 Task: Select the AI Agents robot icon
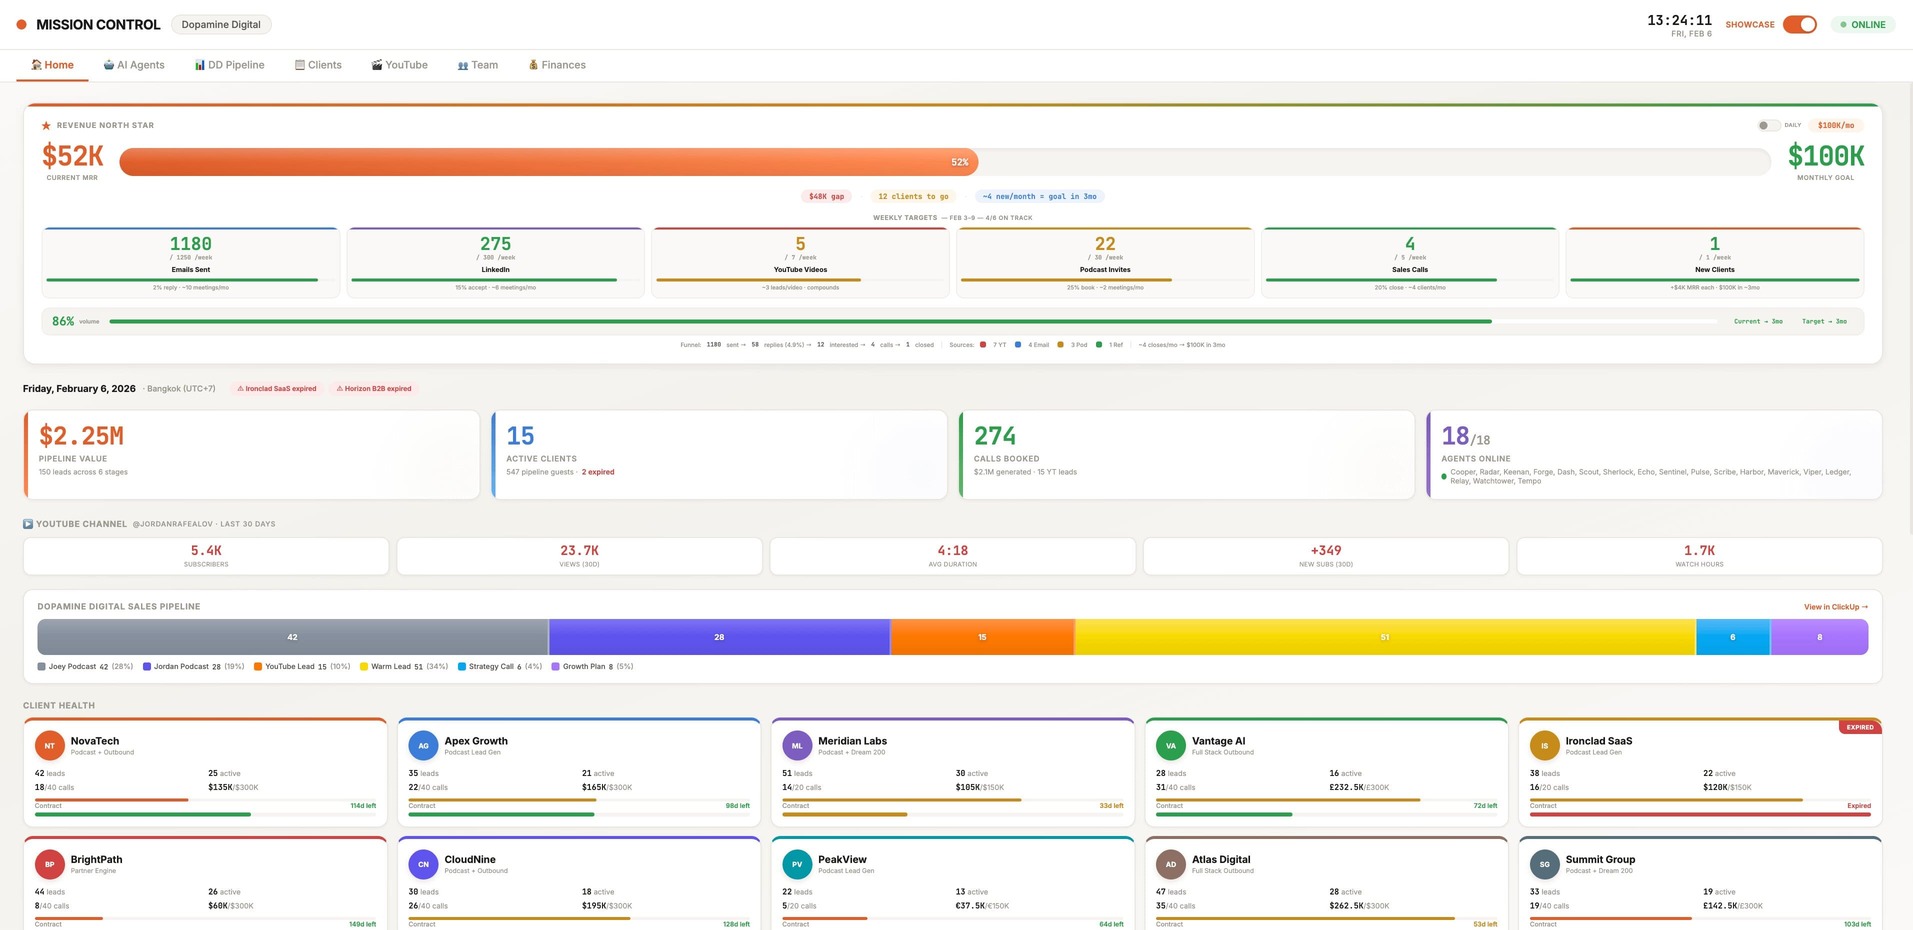pos(108,64)
